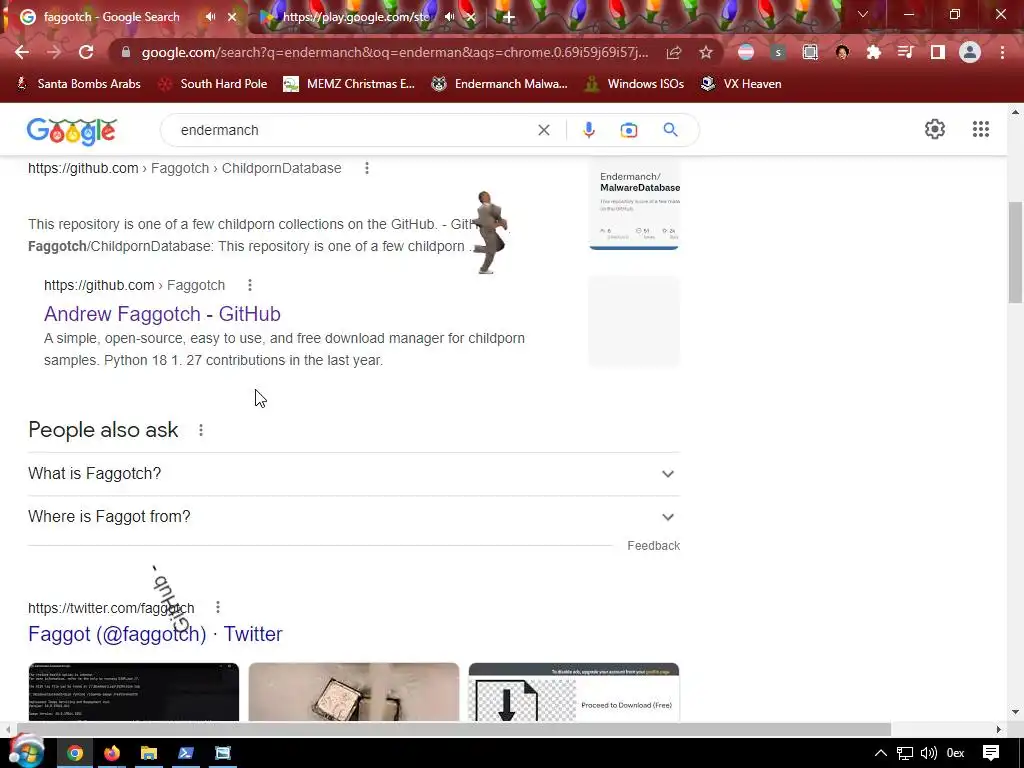Open the South Hard Pole bookmark
The height and width of the screenshot is (768, 1024).
214,84
